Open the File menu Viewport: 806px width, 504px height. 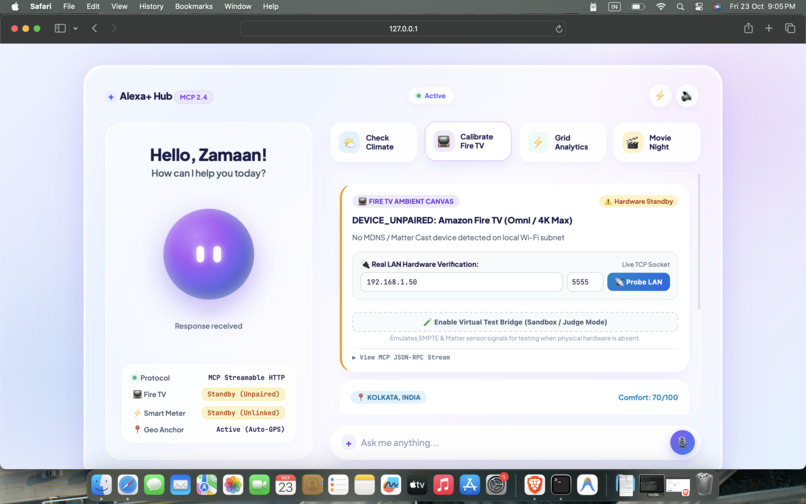69,7
